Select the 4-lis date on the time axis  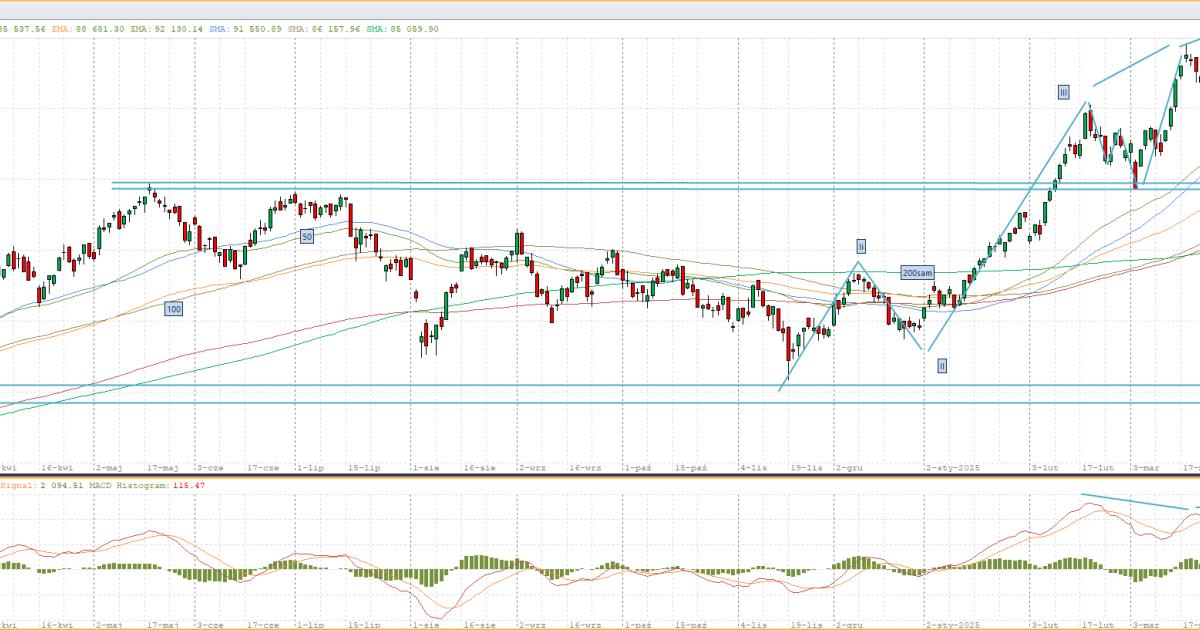tap(752, 467)
